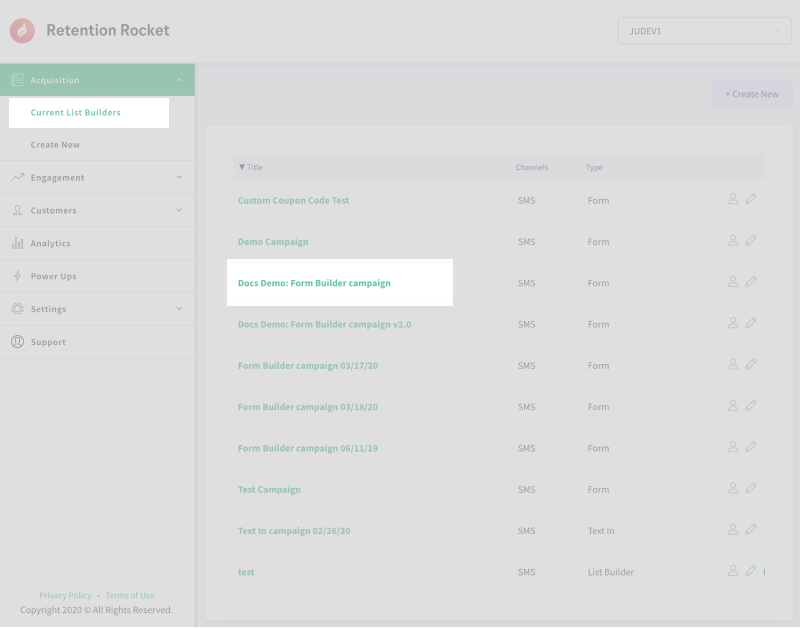Select the Acquisition document icon
800x628 pixels.
pos(16,80)
